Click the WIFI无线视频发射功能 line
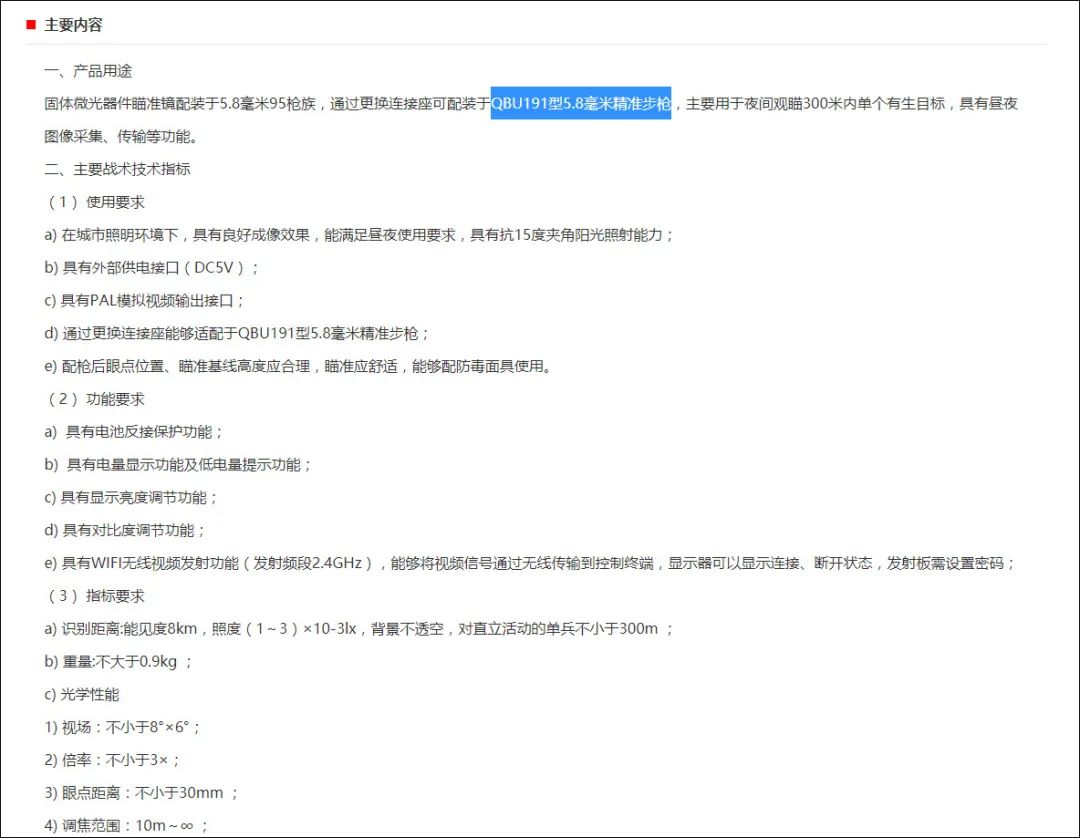This screenshot has height=838, width=1080. pos(529,563)
